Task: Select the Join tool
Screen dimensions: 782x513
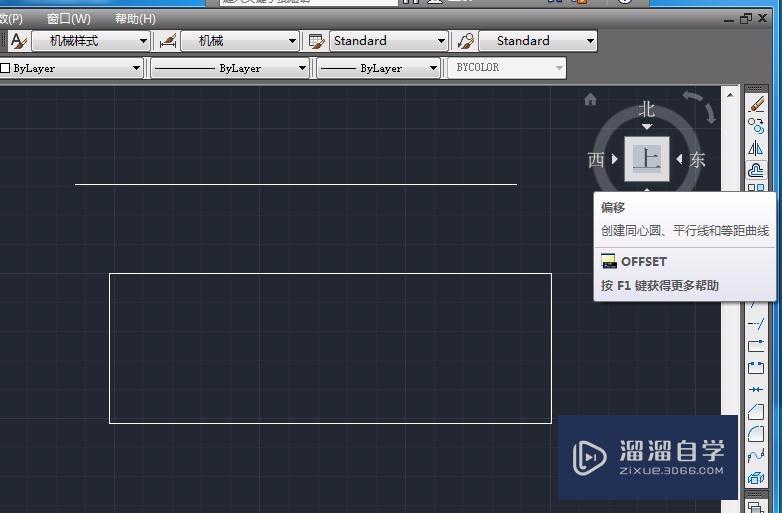Action: click(756, 389)
